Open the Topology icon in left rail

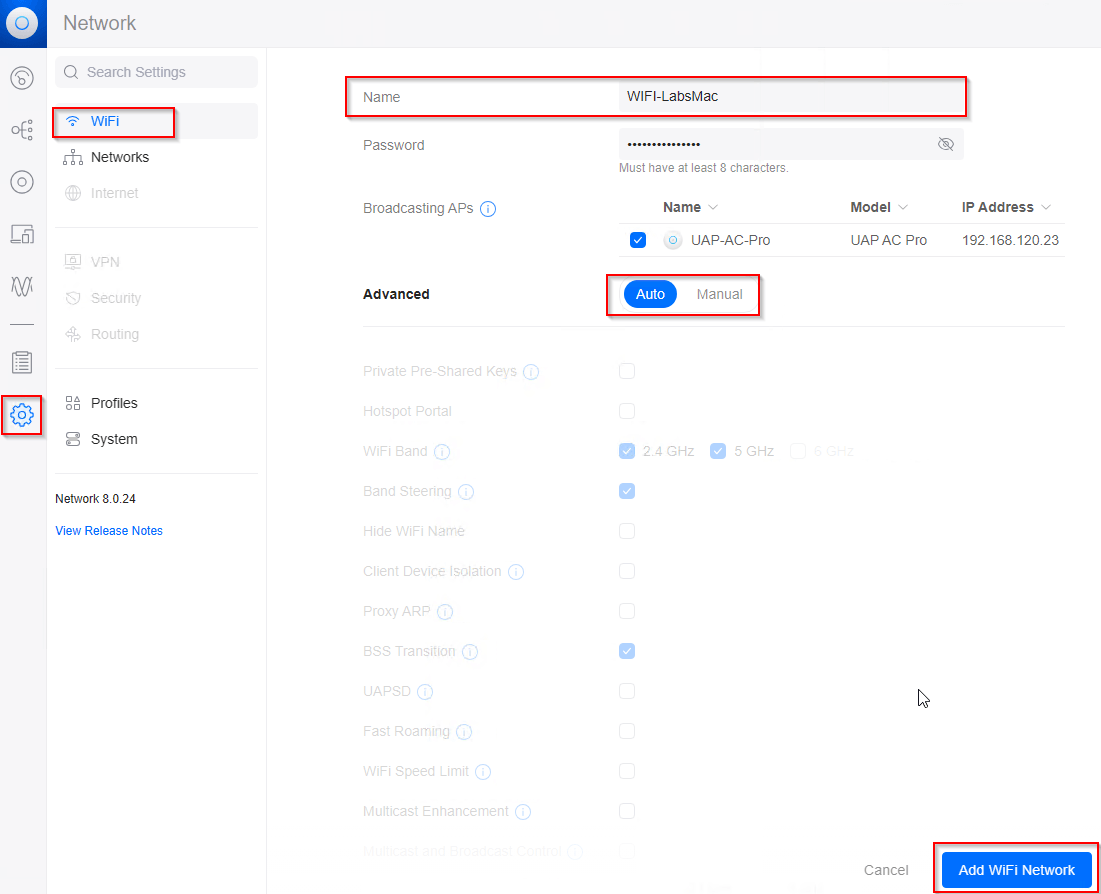point(22,130)
